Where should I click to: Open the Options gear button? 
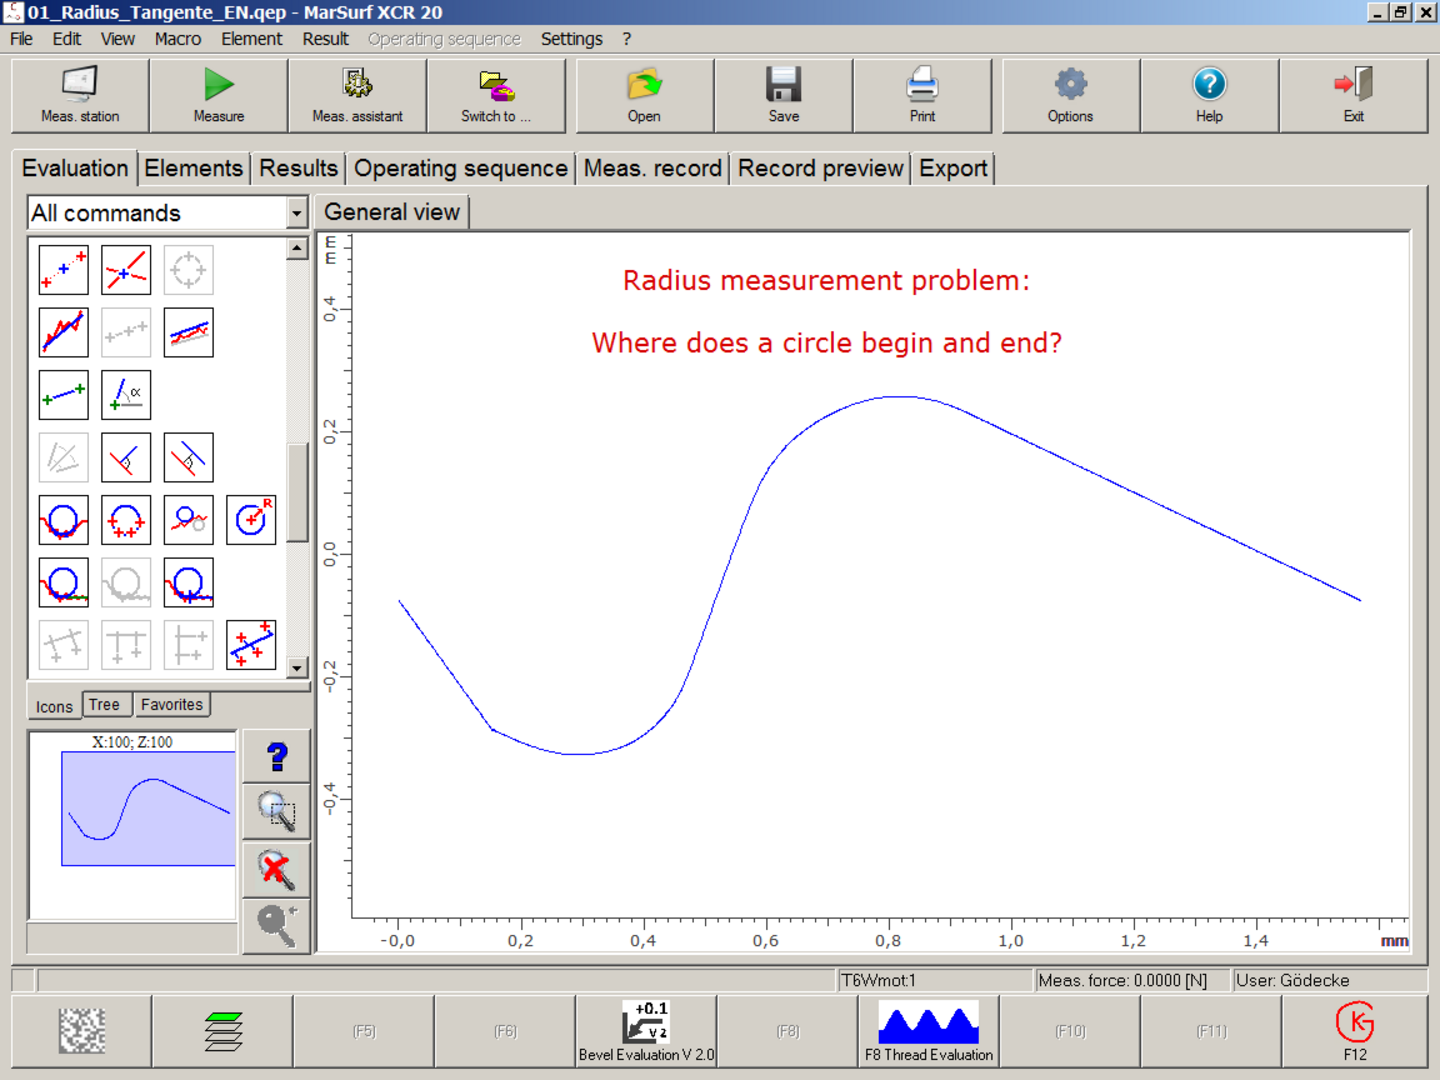[1071, 96]
